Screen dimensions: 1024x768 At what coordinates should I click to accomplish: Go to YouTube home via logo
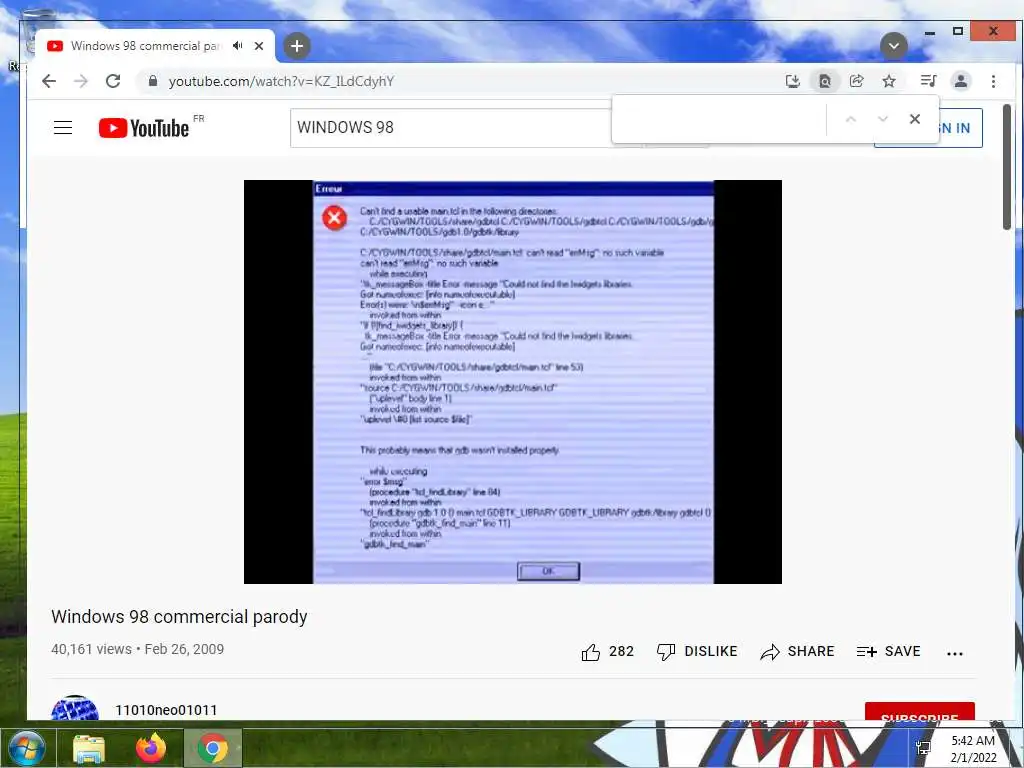[x=144, y=128]
